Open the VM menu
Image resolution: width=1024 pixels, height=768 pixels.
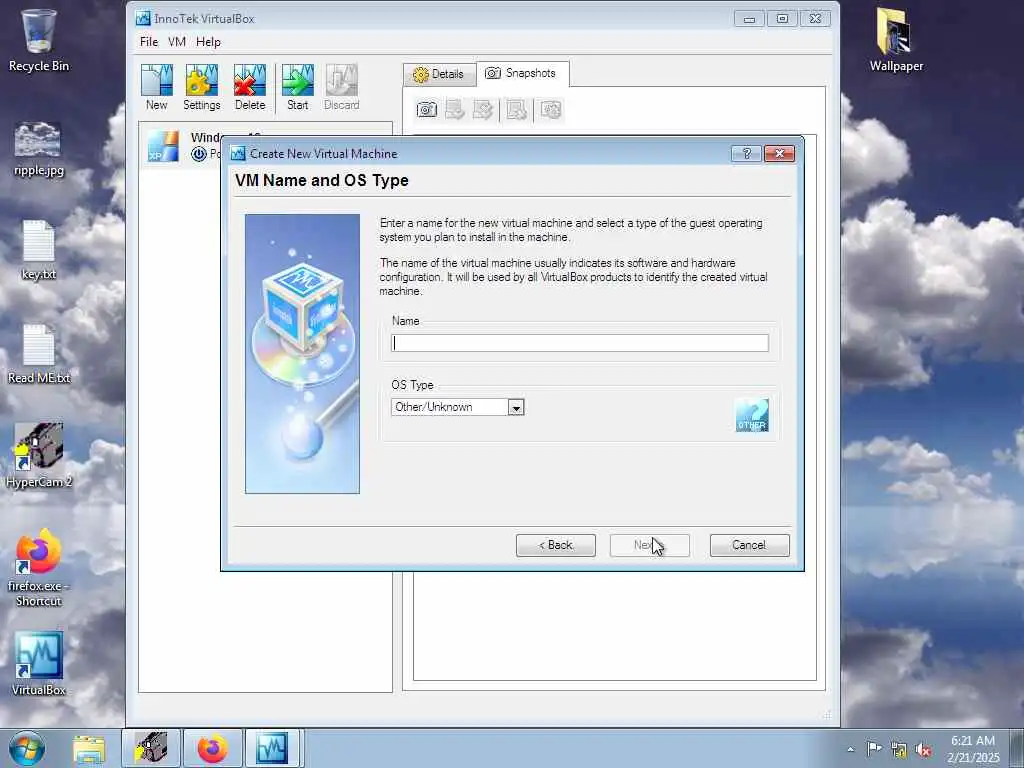point(177,42)
